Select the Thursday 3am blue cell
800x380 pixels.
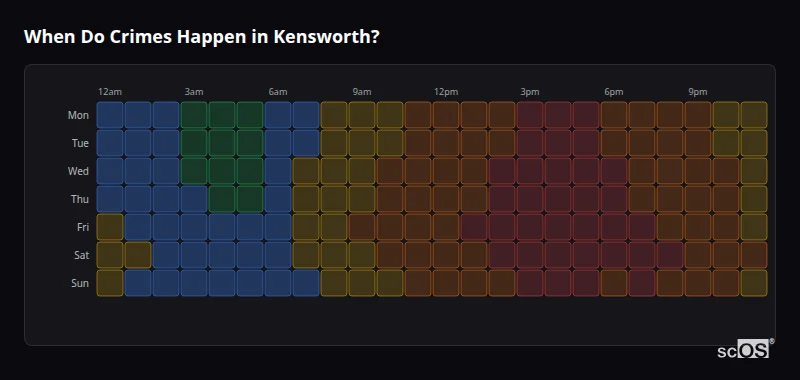194,199
